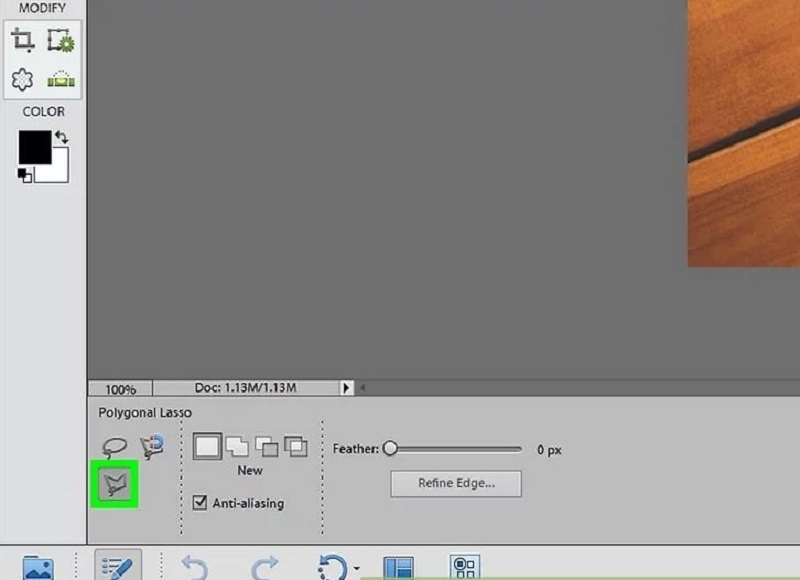This screenshot has width=800, height=580.
Task: Select the Straighten tool
Action: pyautogui.click(x=61, y=79)
